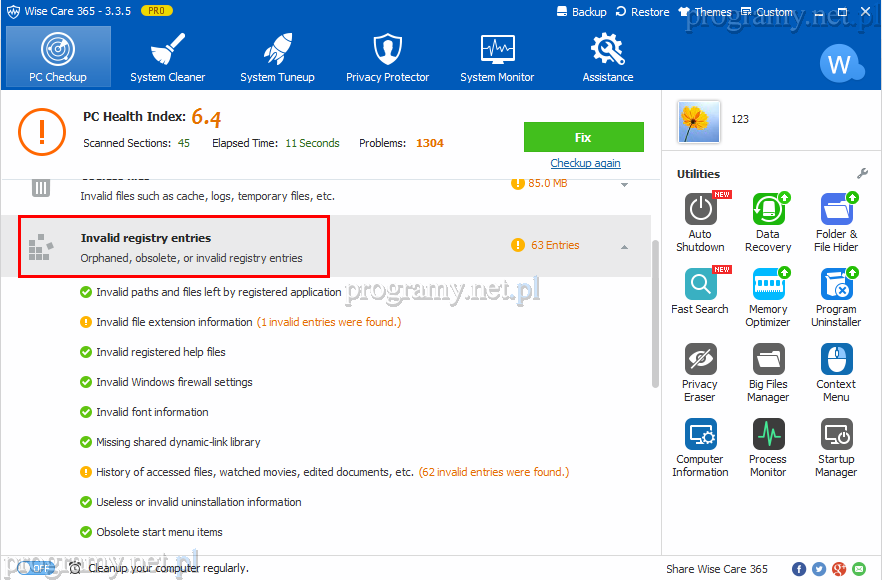Click the Invalid font information check mark
882x580 pixels.
[x=86, y=412]
